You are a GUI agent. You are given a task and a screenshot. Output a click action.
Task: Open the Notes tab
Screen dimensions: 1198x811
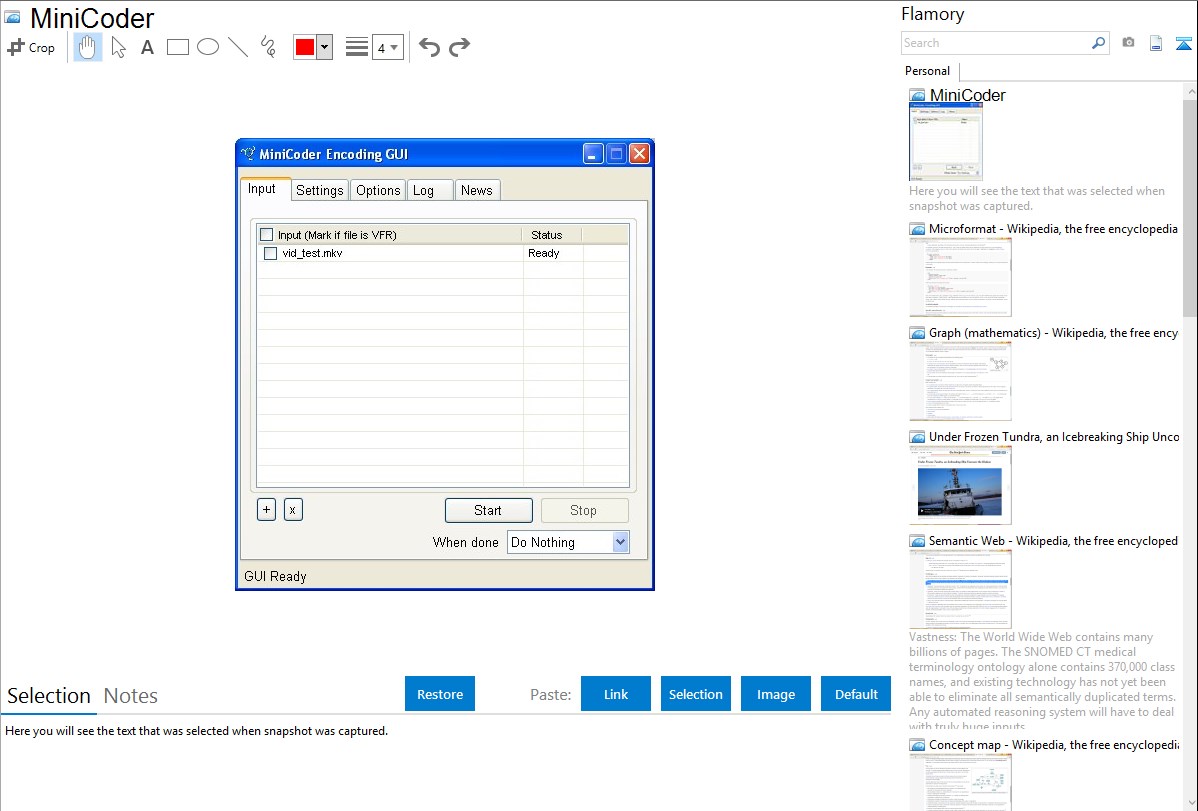(x=131, y=696)
